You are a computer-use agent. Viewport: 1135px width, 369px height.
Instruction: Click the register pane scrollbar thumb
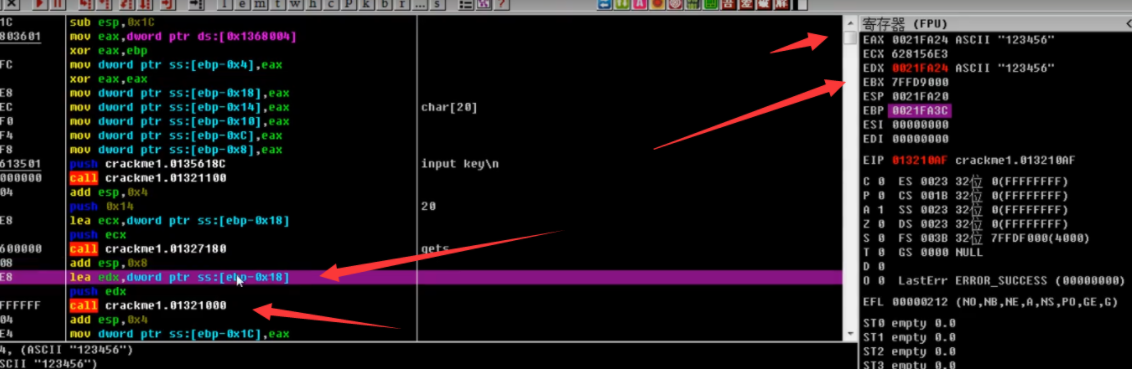point(850,38)
